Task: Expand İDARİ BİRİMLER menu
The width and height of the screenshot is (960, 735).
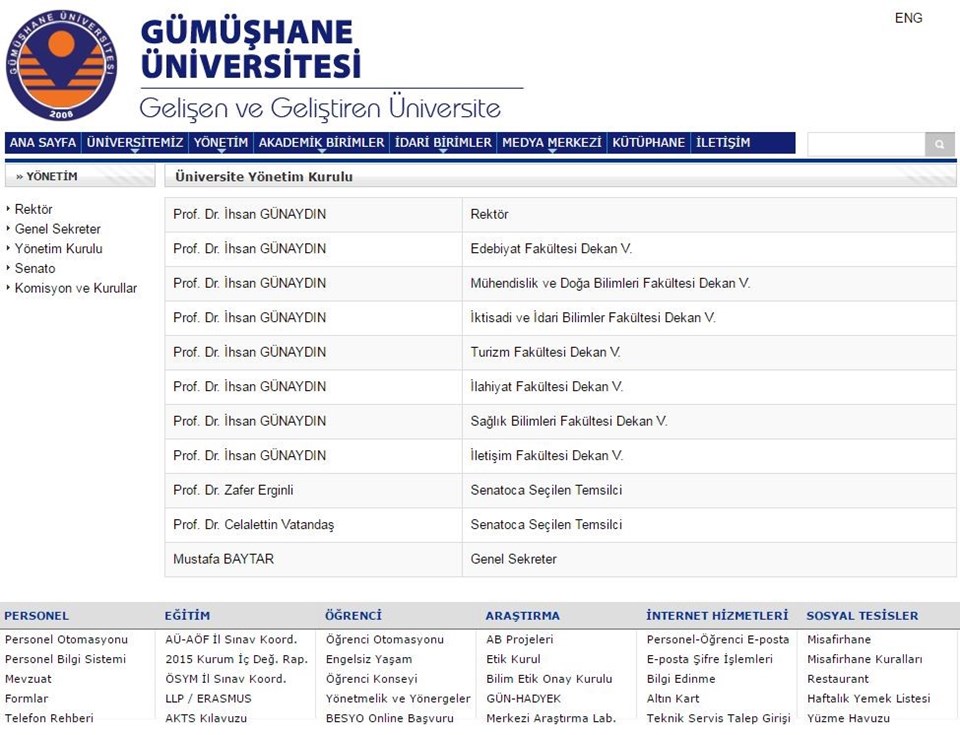Action: click(443, 143)
